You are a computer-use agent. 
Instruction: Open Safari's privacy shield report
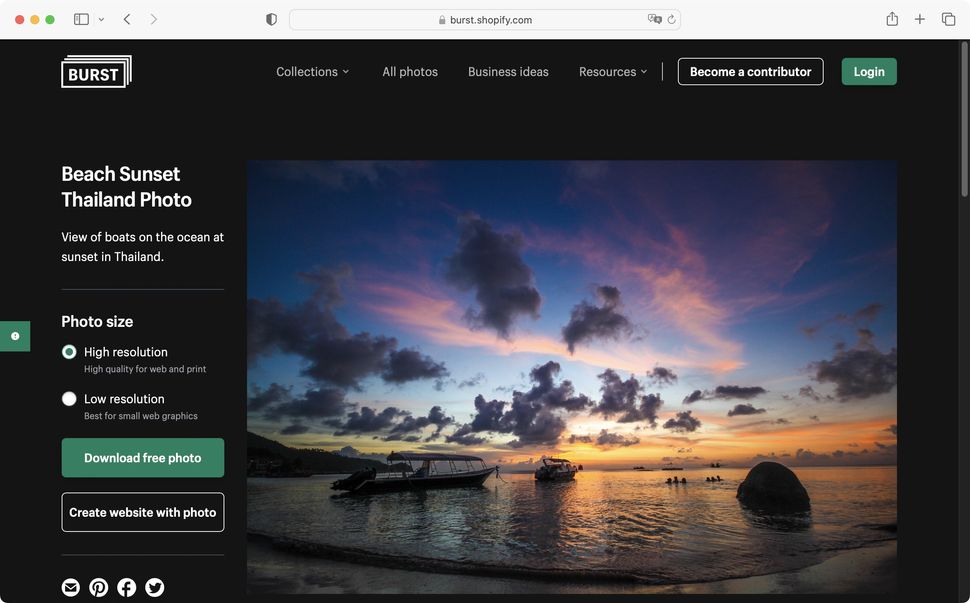(x=270, y=18)
